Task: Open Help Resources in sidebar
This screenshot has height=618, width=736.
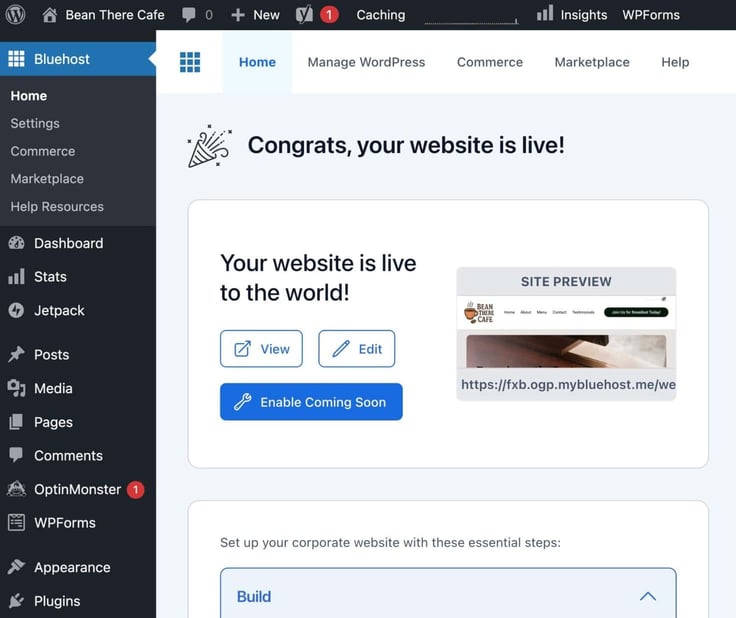Action: click(57, 206)
